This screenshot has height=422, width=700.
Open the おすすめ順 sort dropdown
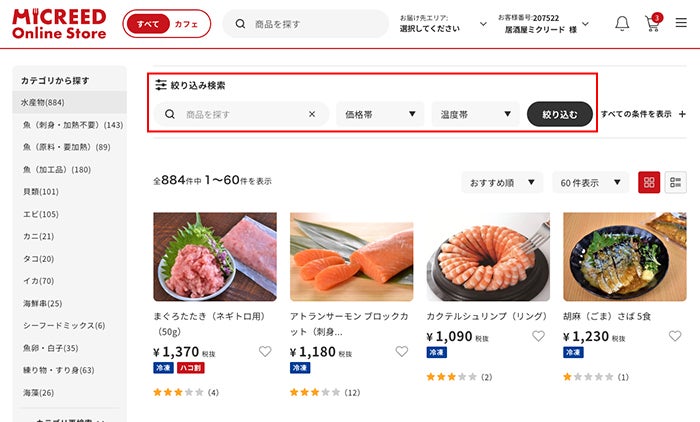pos(502,182)
